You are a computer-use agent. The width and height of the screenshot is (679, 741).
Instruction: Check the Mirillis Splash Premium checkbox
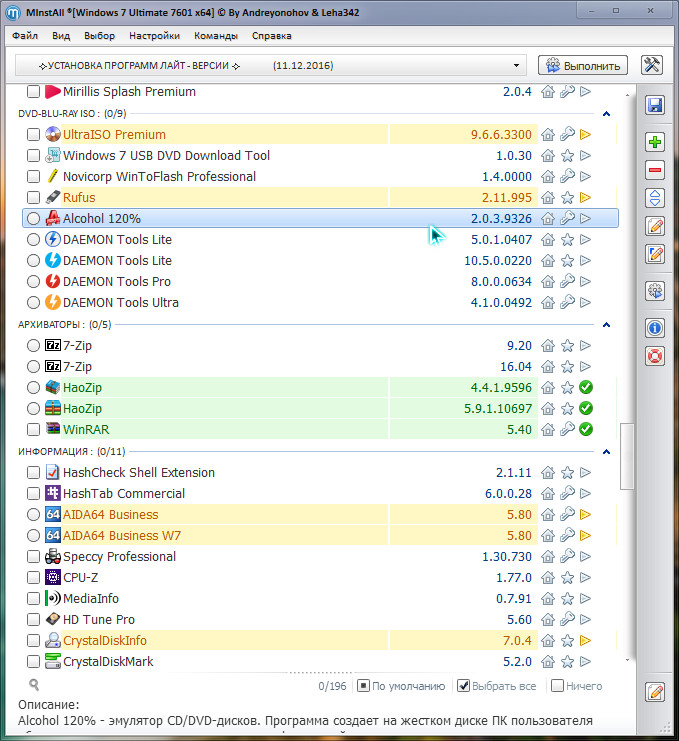[33, 91]
